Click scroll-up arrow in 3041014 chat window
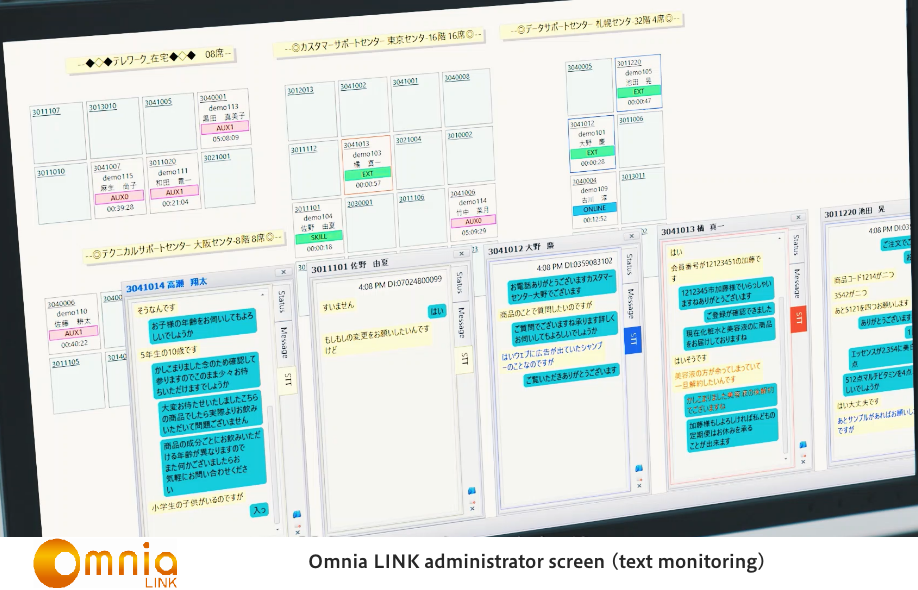The image size is (918, 590). [x=263, y=294]
